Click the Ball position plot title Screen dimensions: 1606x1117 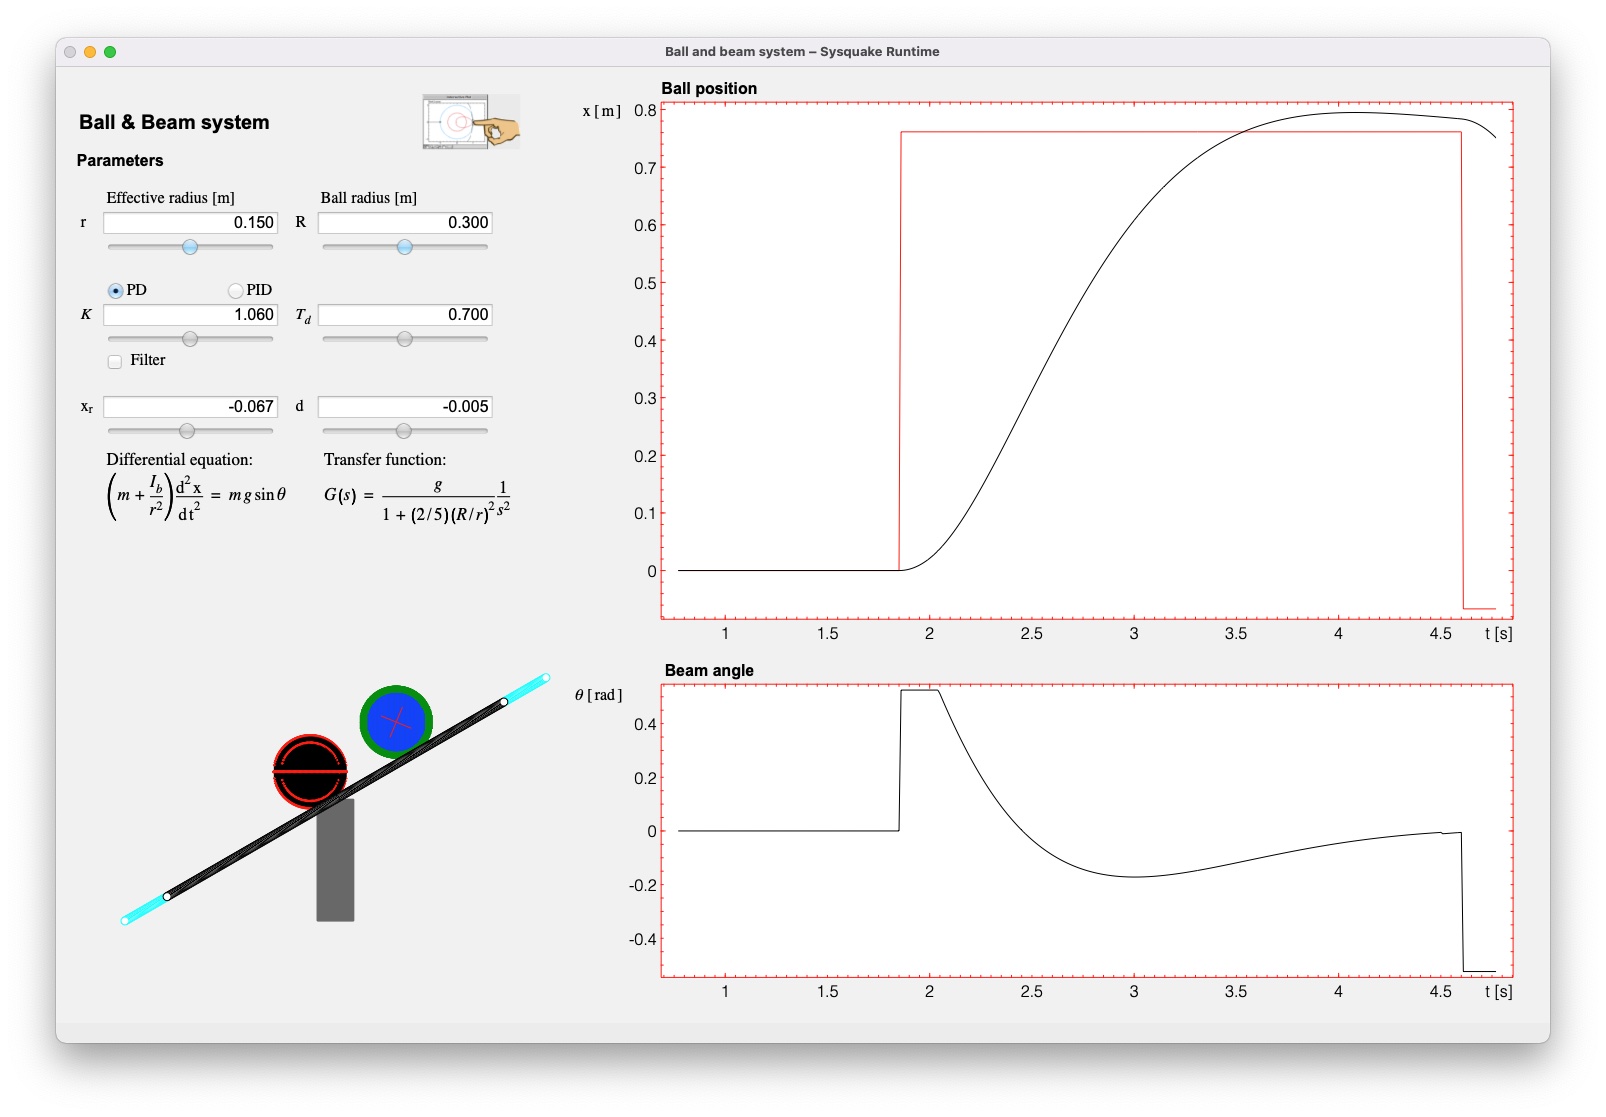click(x=709, y=88)
